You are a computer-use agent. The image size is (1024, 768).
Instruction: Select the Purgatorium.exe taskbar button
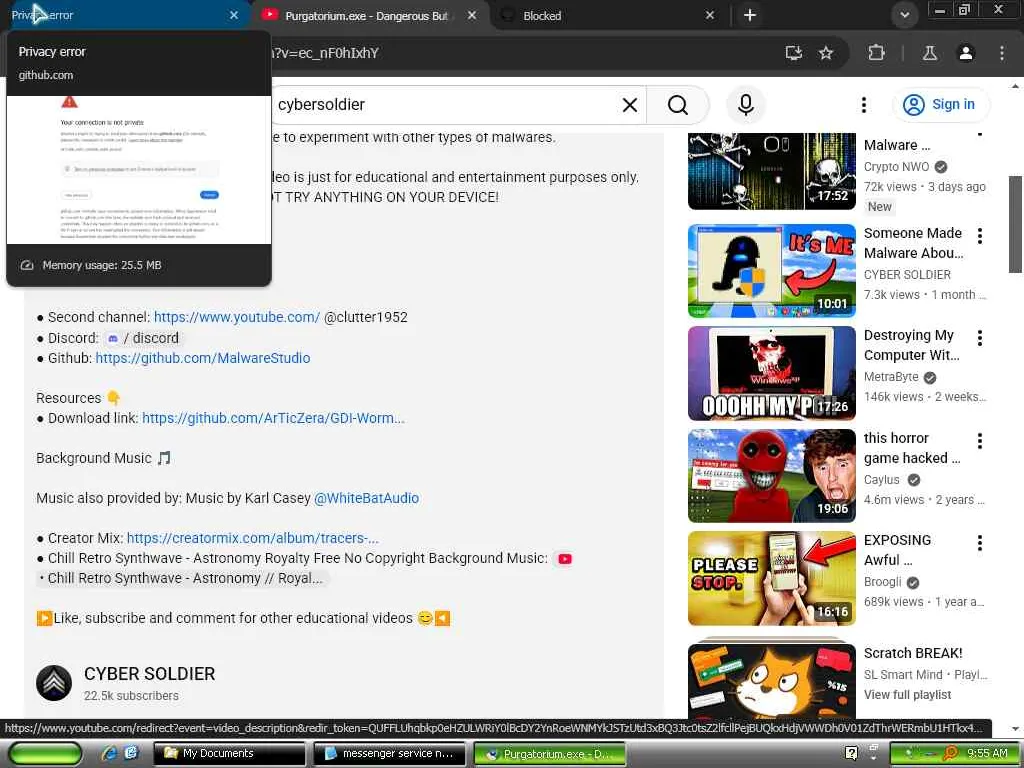coord(550,754)
